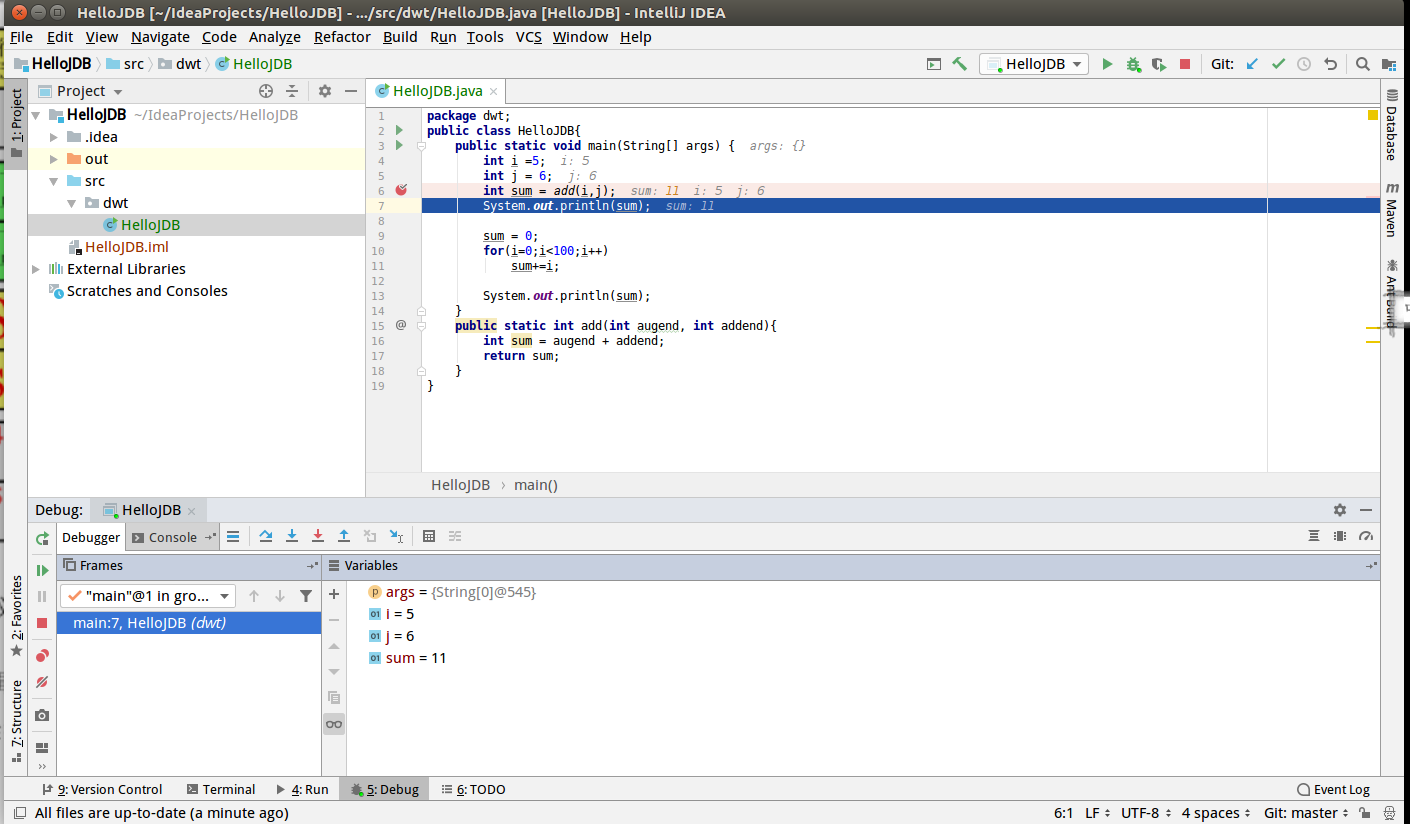Open the Refactor menu

pyautogui.click(x=342, y=37)
